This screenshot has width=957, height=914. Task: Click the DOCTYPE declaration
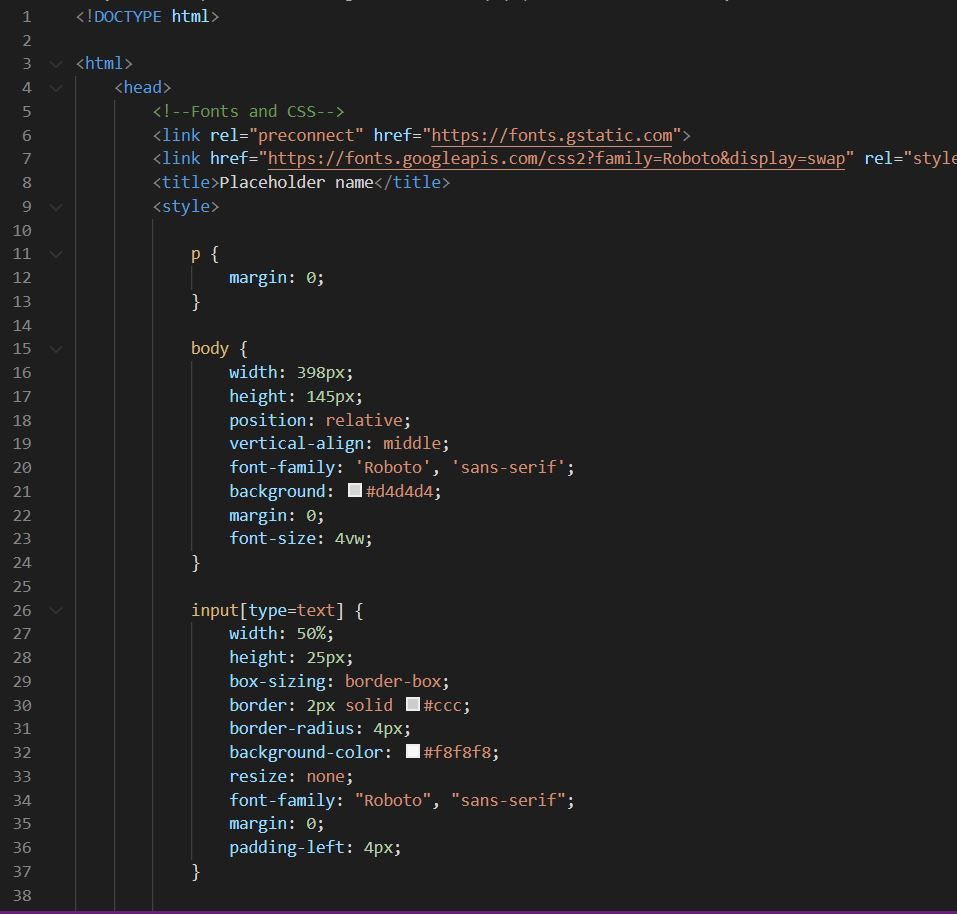click(147, 16)
